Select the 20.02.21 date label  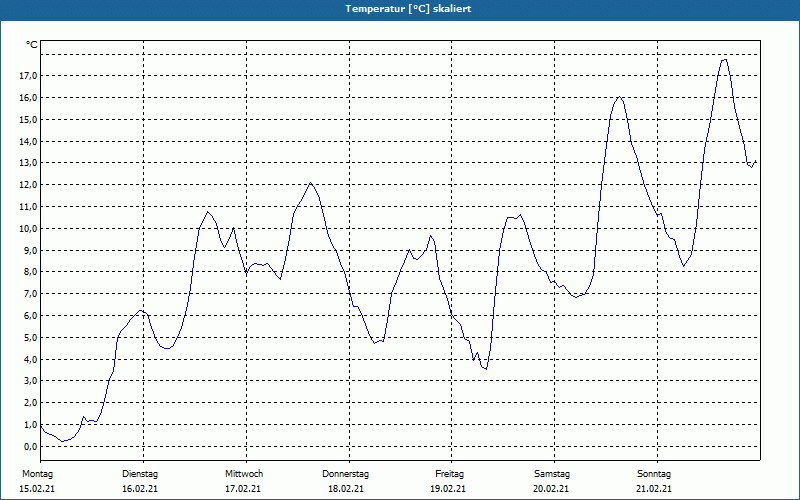click(551, 489)
